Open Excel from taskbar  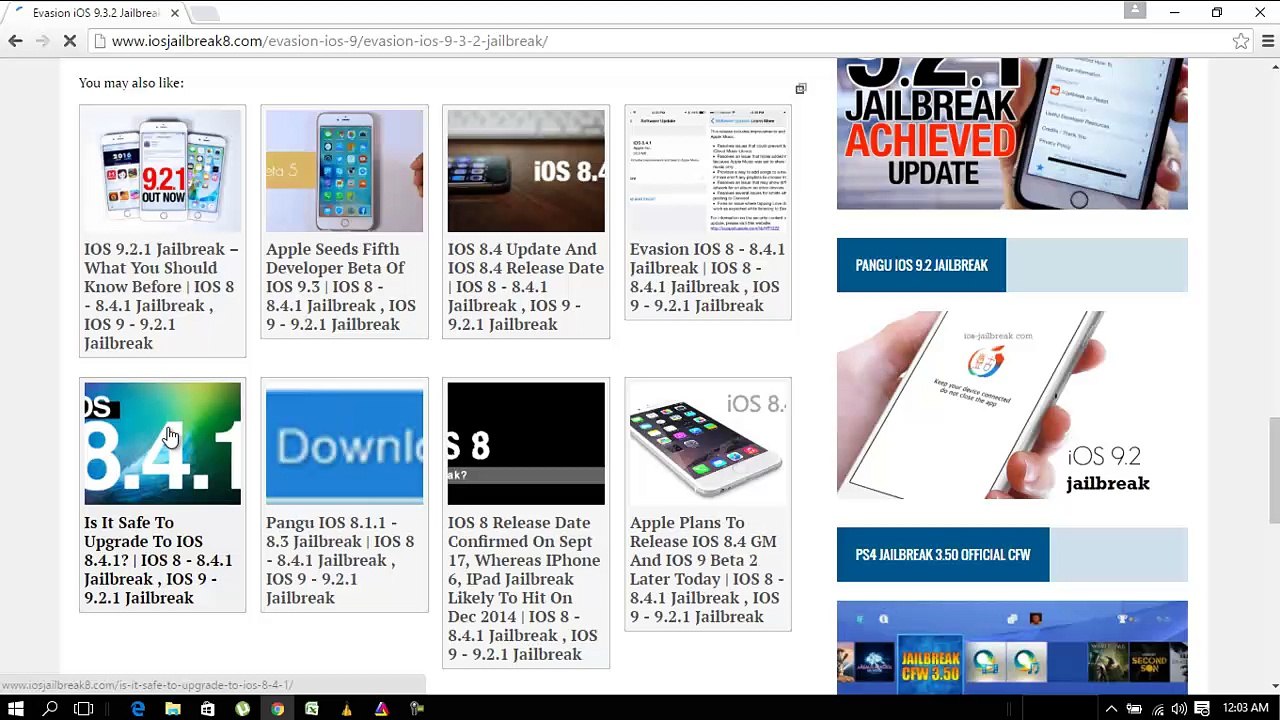pyautogui.click(x=312, y=708)
